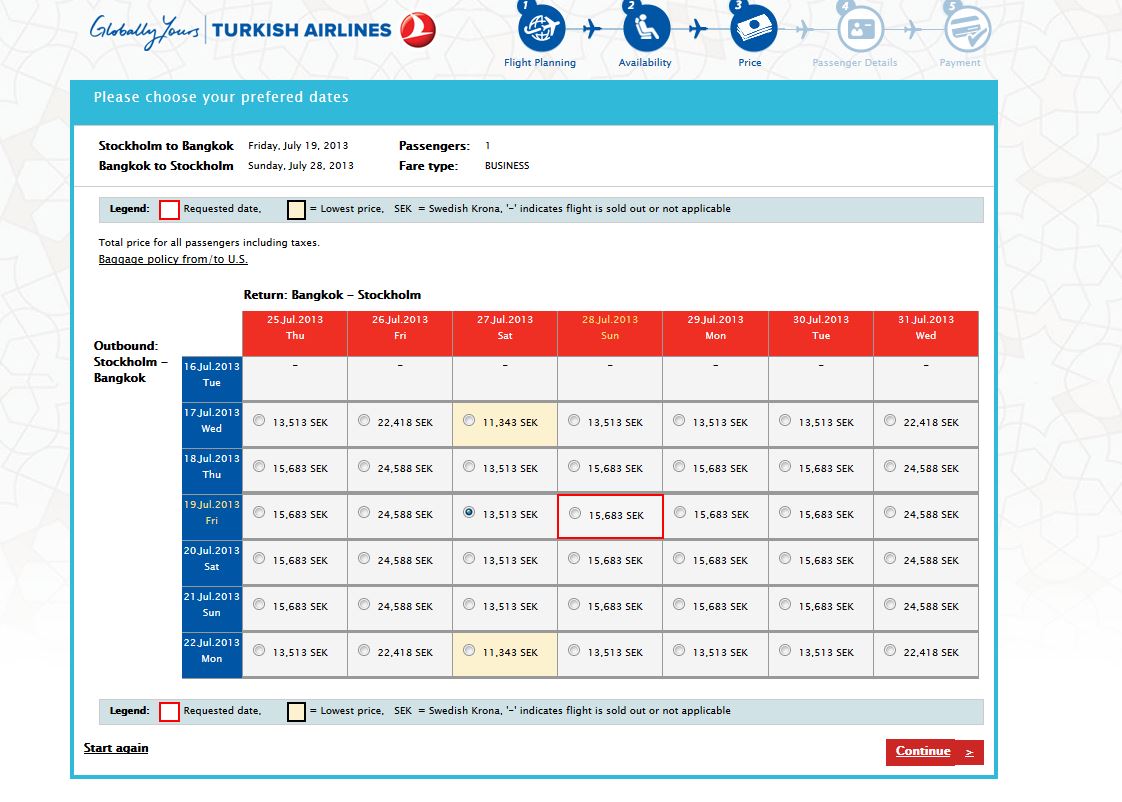The image size is (1122, 802).
Task: Click the Flight Planning step globe icon
Action: pos(541,30)
